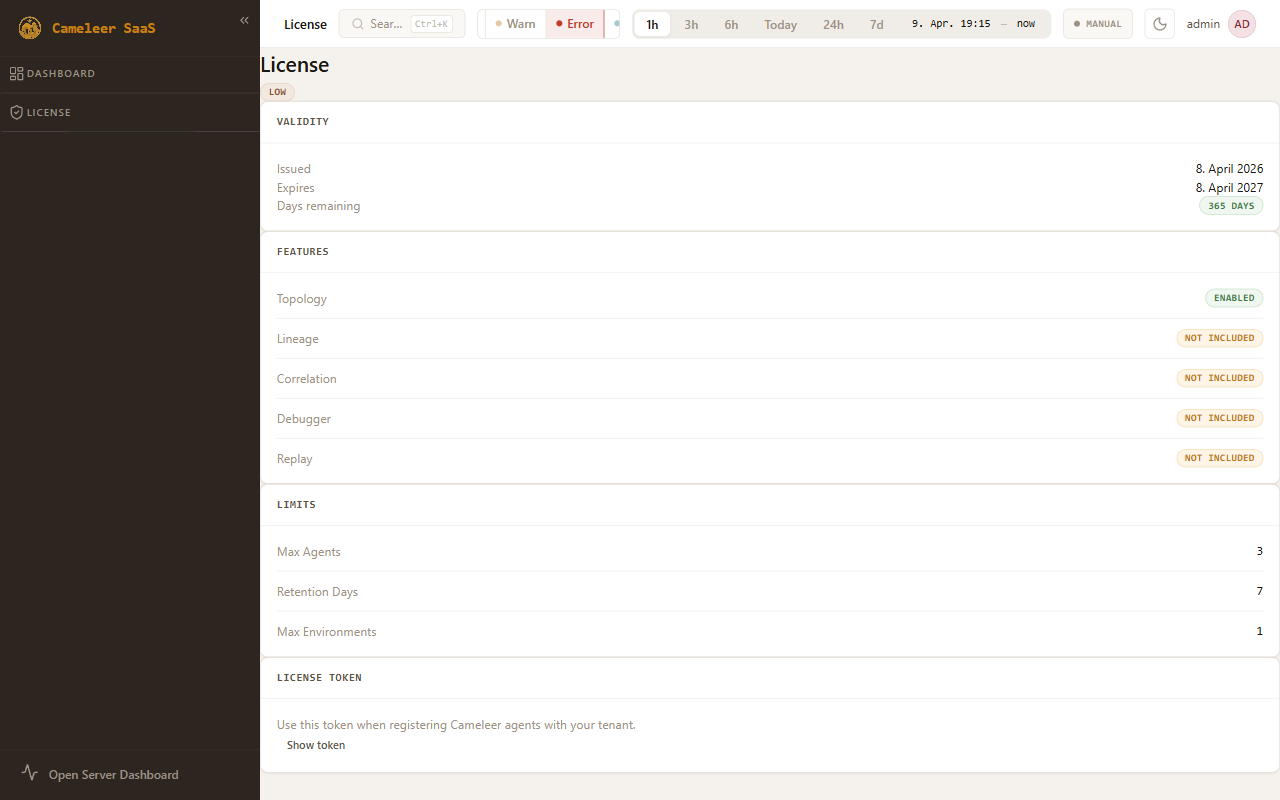This screenshot has width=1280, height=800.
Task: Choose the 6h time range
Action: click(731, 24)
